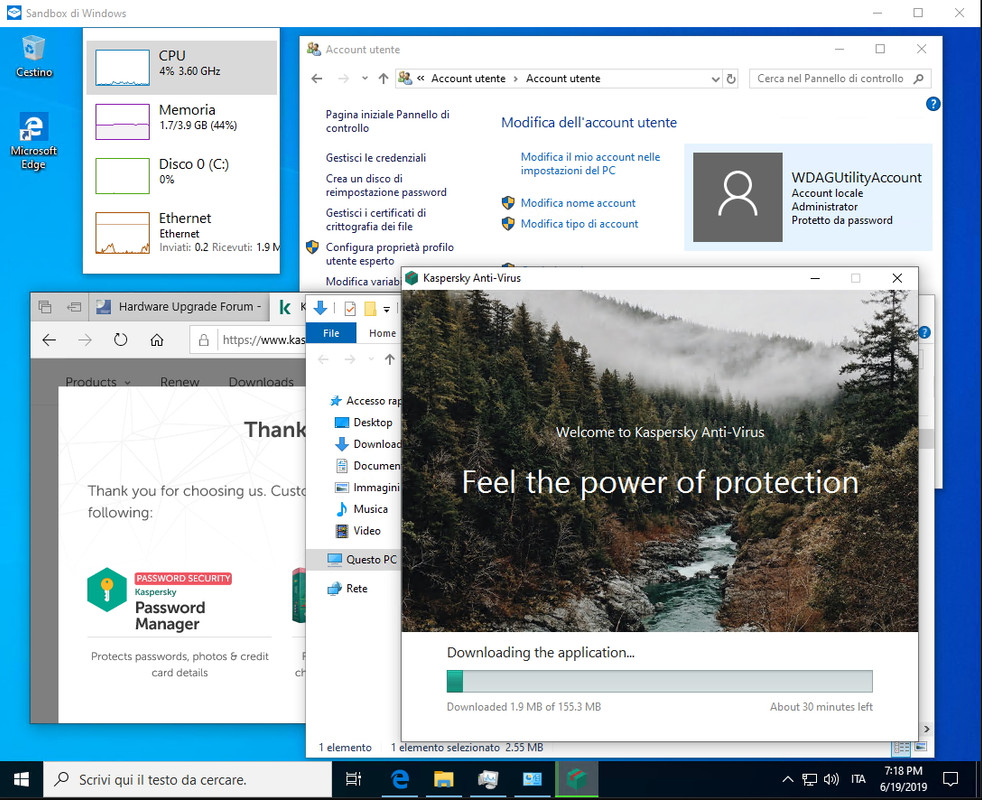This screenshot has width=982, height=800.
Task: Open the volume control in system tray
Action: 831,779
